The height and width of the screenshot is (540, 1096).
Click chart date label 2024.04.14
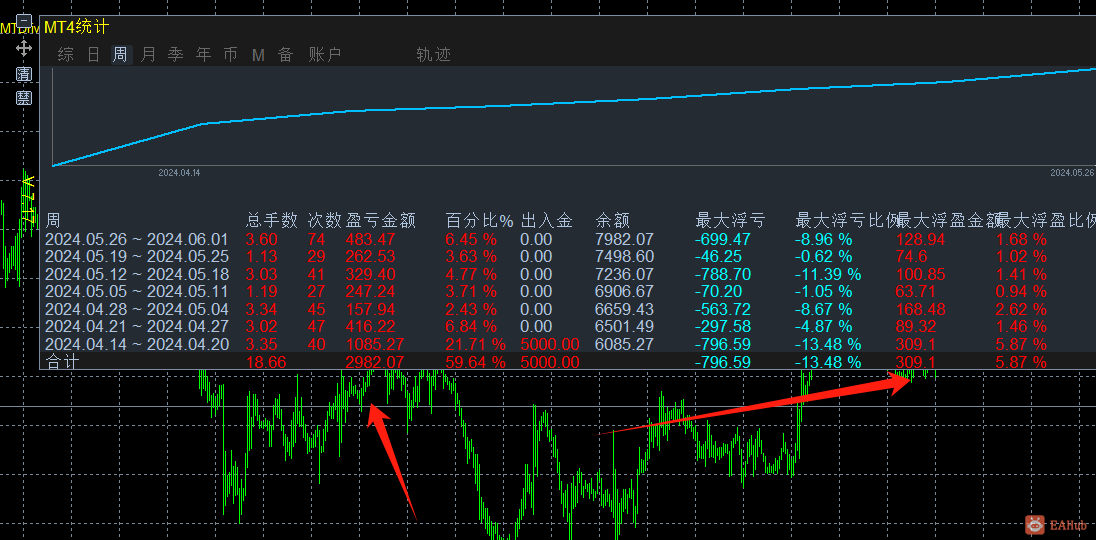179,173
